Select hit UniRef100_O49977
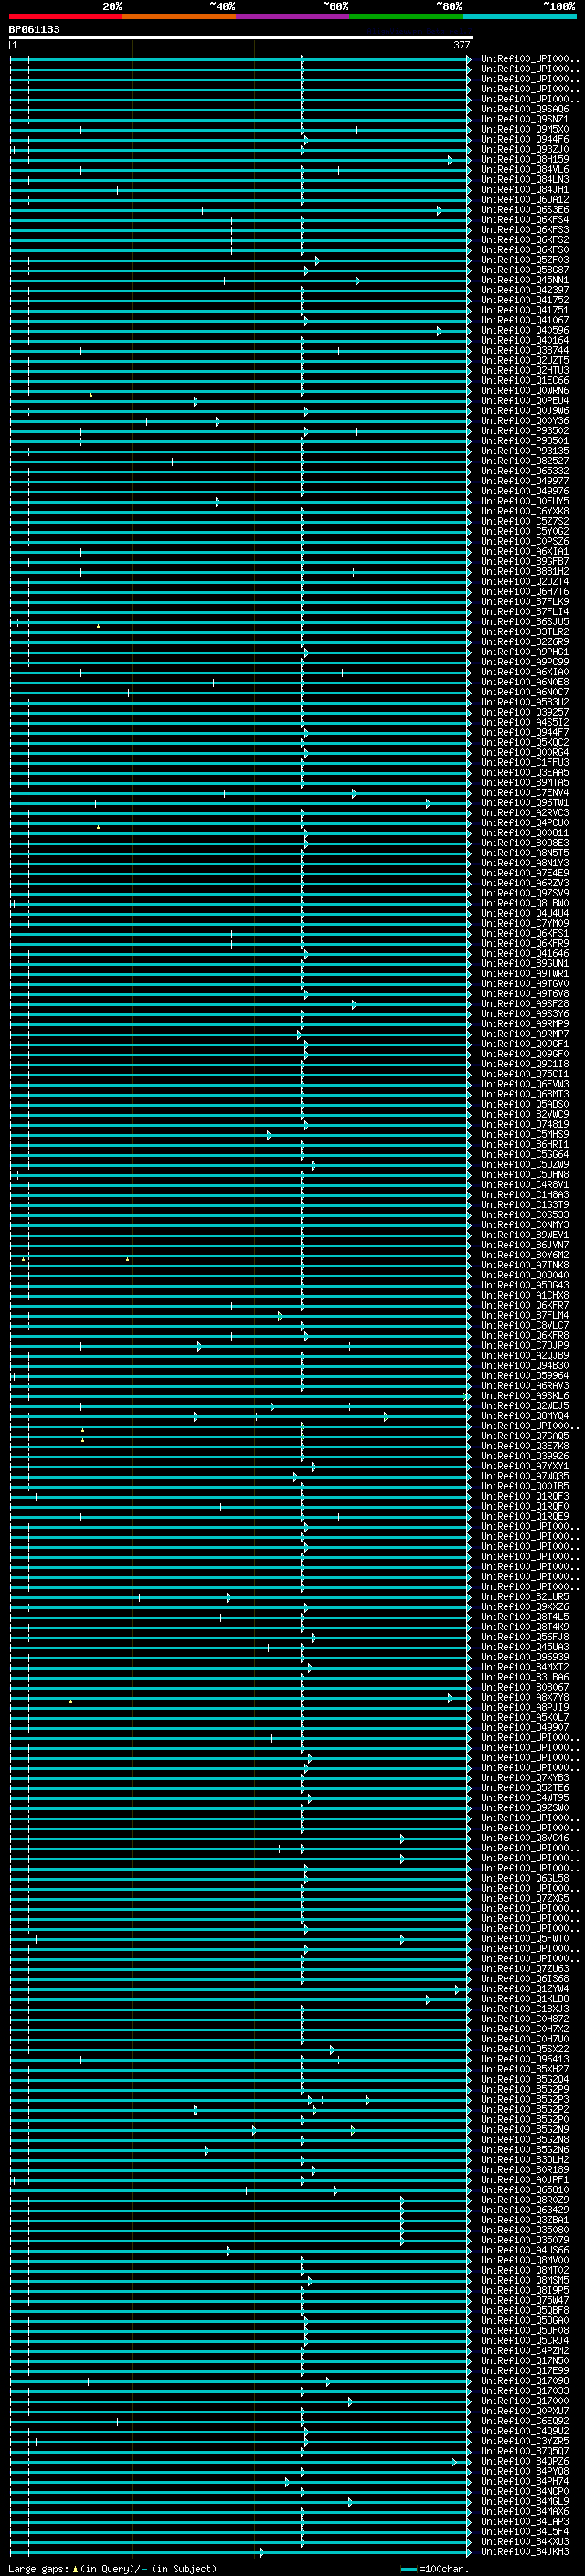Image resolution: width=585 pixels, height=2576 pixels. click(524, 481)
